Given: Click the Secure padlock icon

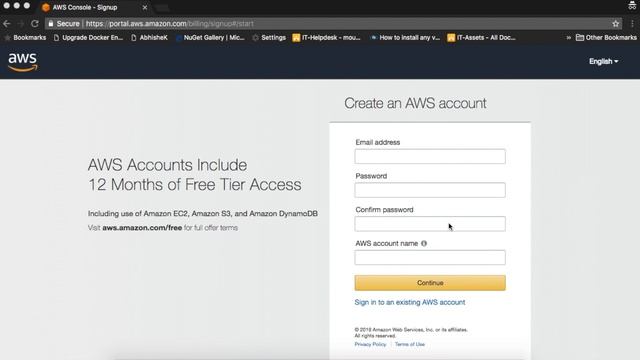Looking at the screenshot, I should (x=51, y=24).
